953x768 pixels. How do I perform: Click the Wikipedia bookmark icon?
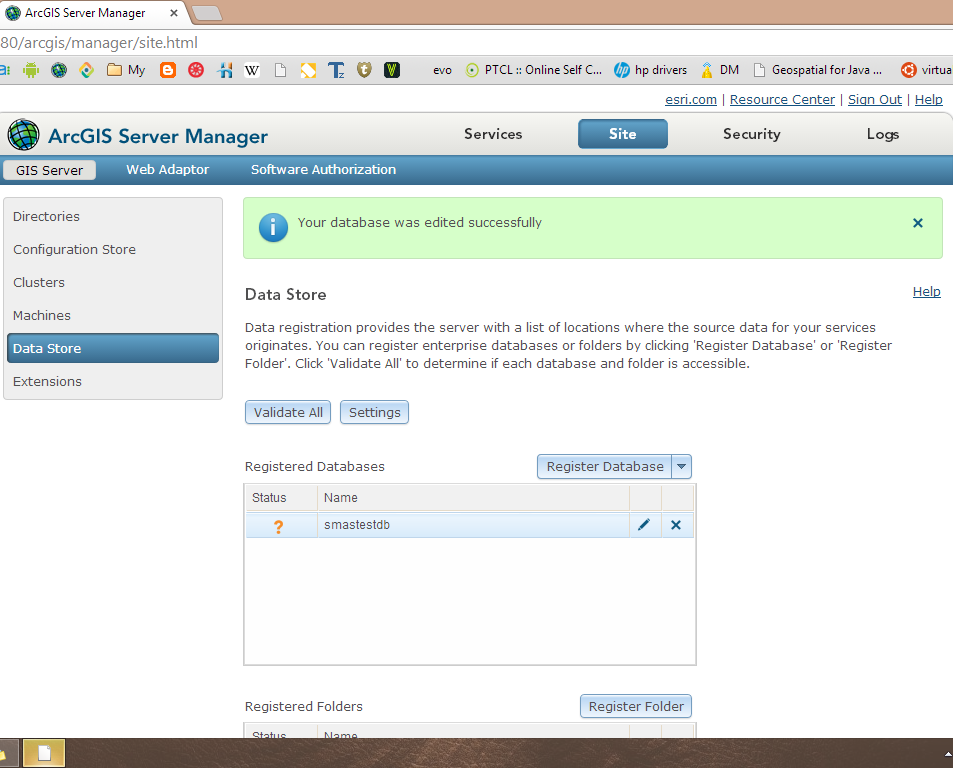tap(252, 70)
